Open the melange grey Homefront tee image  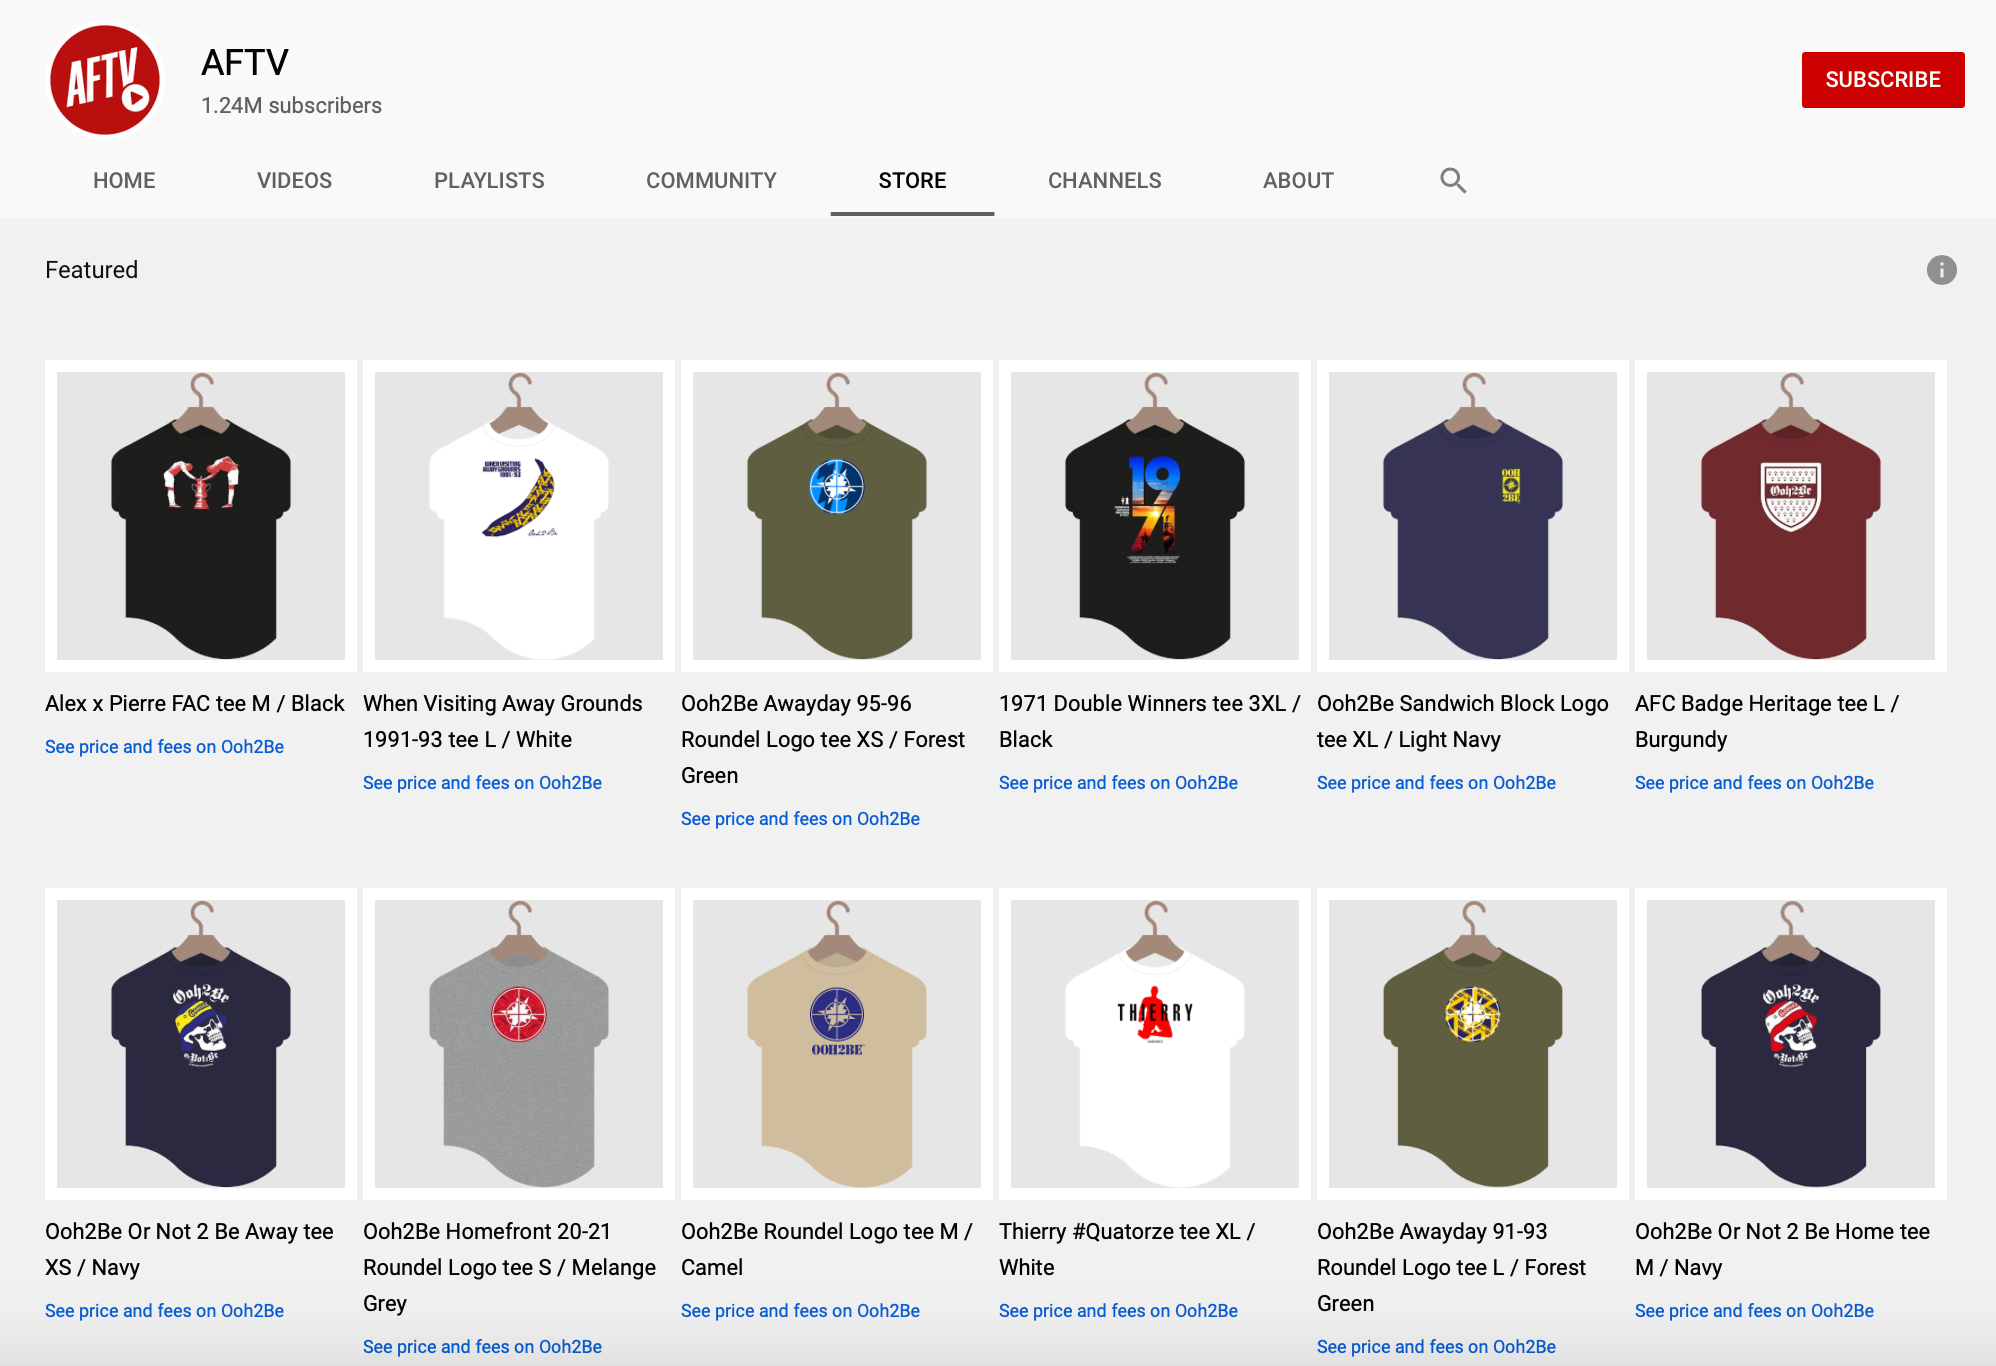(519, 1043)
